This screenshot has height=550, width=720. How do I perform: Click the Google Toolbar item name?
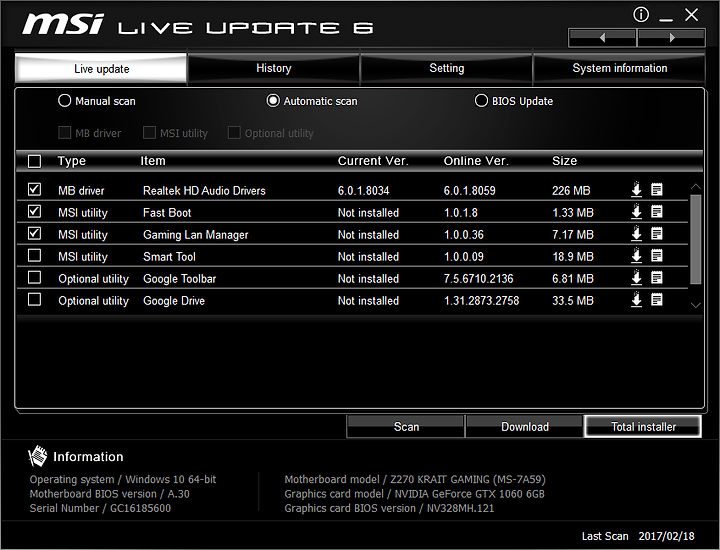[x=180, y=279]
